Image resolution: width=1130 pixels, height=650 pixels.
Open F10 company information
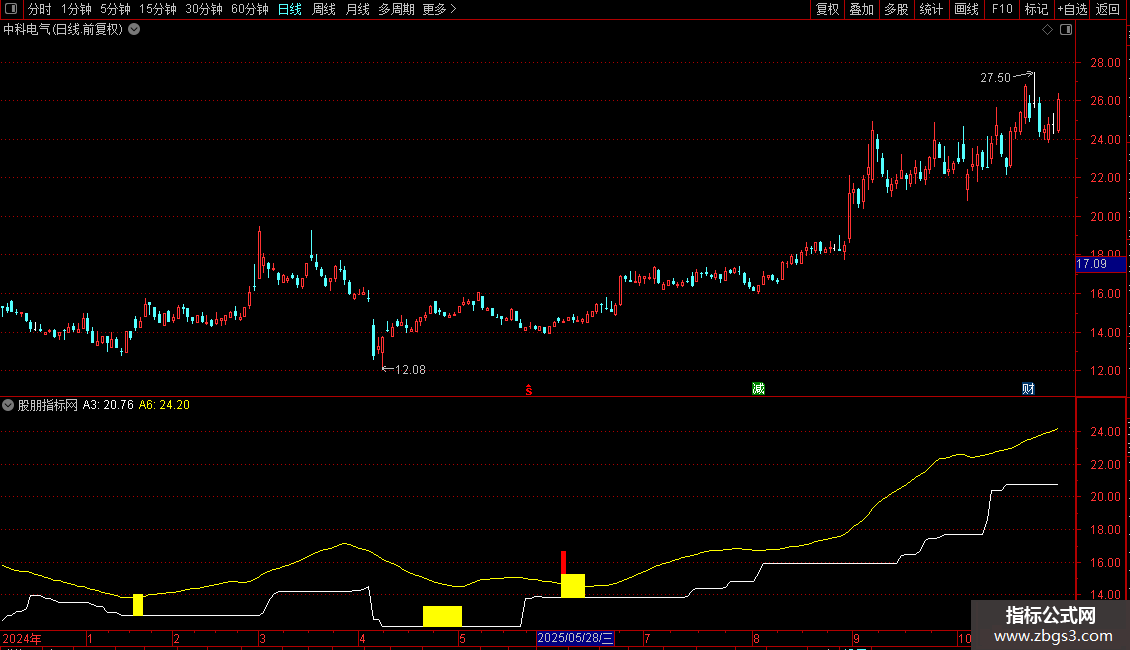click(1002, 9)
